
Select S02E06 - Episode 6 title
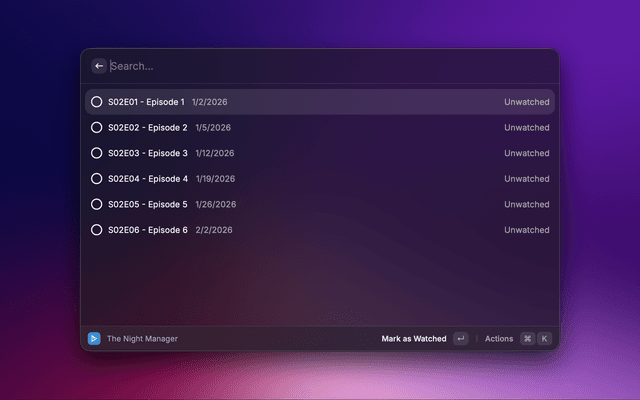pyautogui.click(x=147, y=230)
